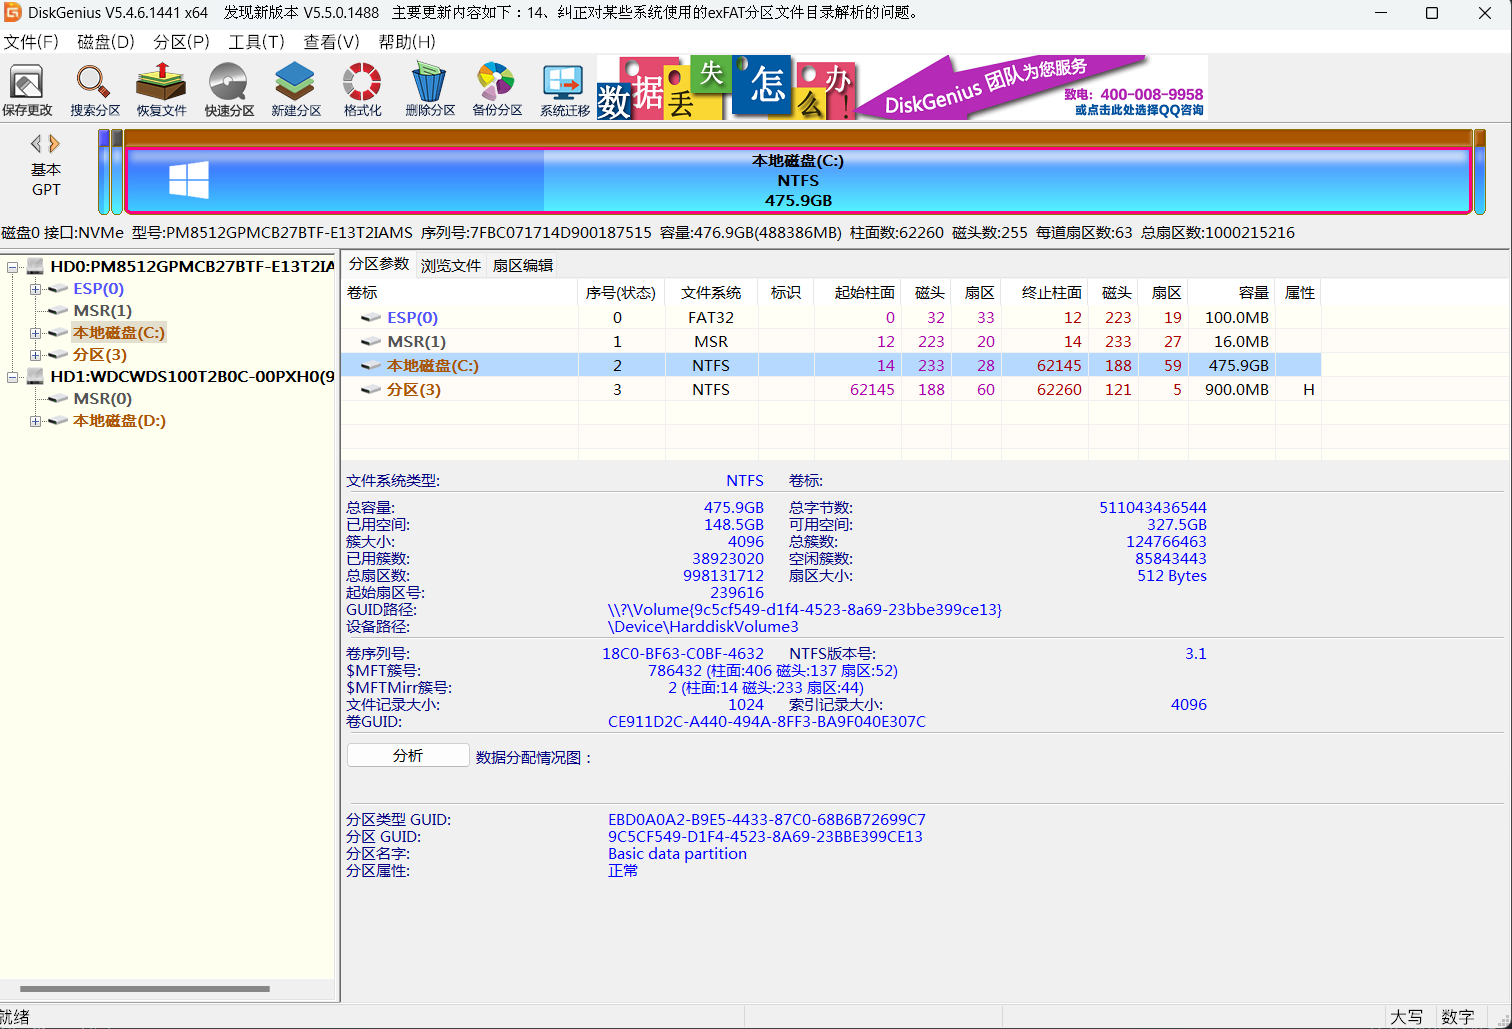Click the 卷标 column header

[460, 293]
